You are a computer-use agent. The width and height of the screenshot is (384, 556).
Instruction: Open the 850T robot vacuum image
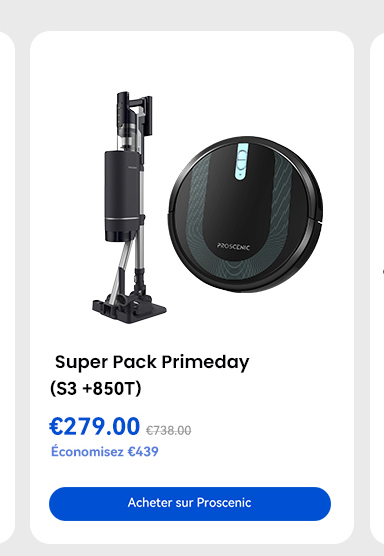click(x=245, y=214)
